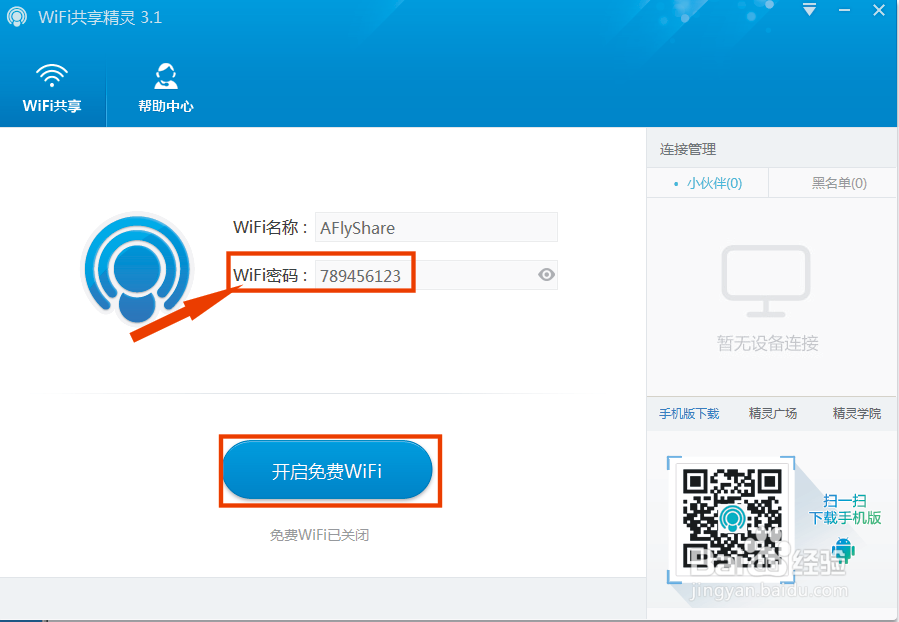Open the title bar dropdown menu arrow

[x=809, y=10]
